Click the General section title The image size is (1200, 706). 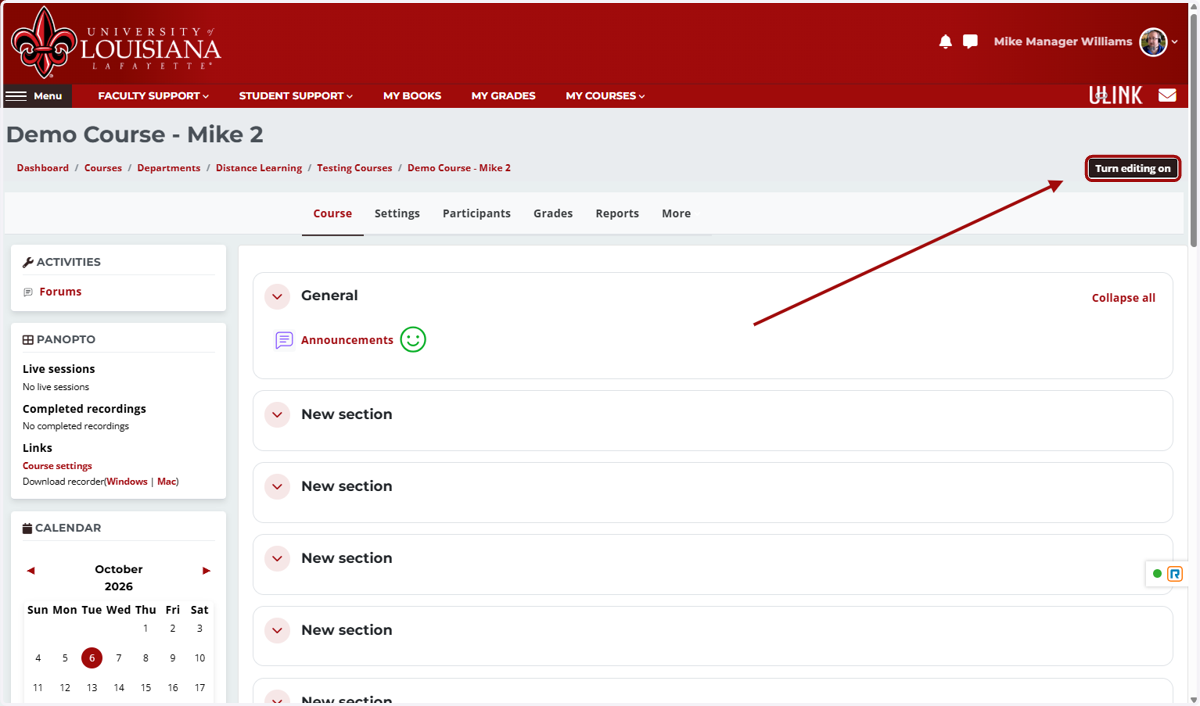(329, 296)
